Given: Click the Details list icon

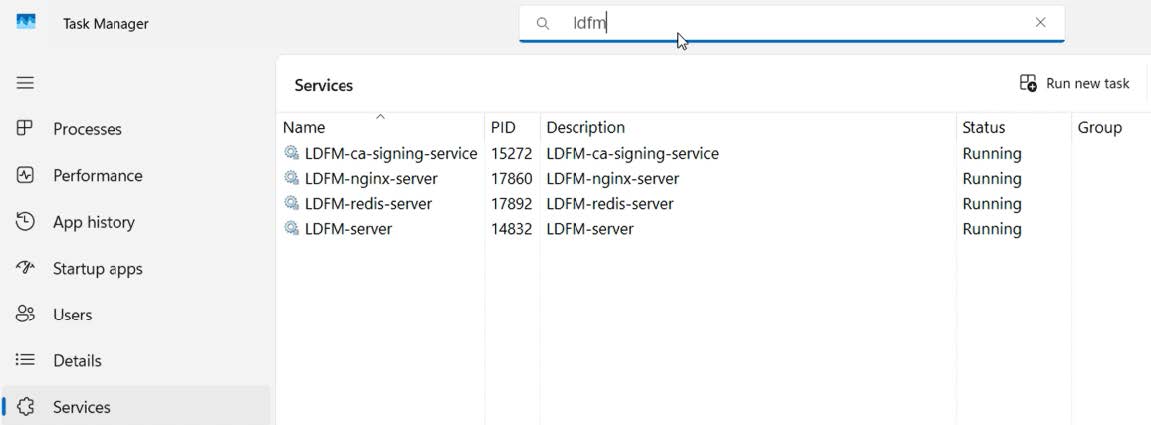Looking at the screenshot, I should point(25,360).
